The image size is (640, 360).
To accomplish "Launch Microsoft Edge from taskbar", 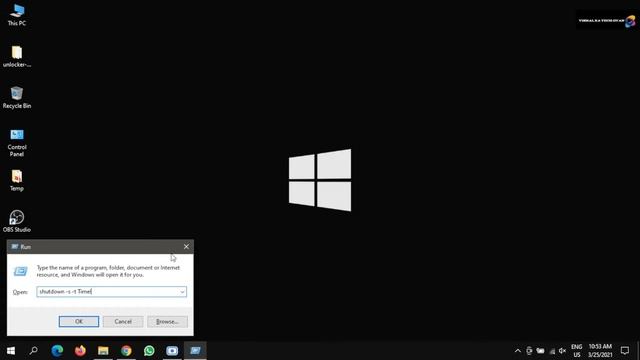I will [x=57, y=351].
